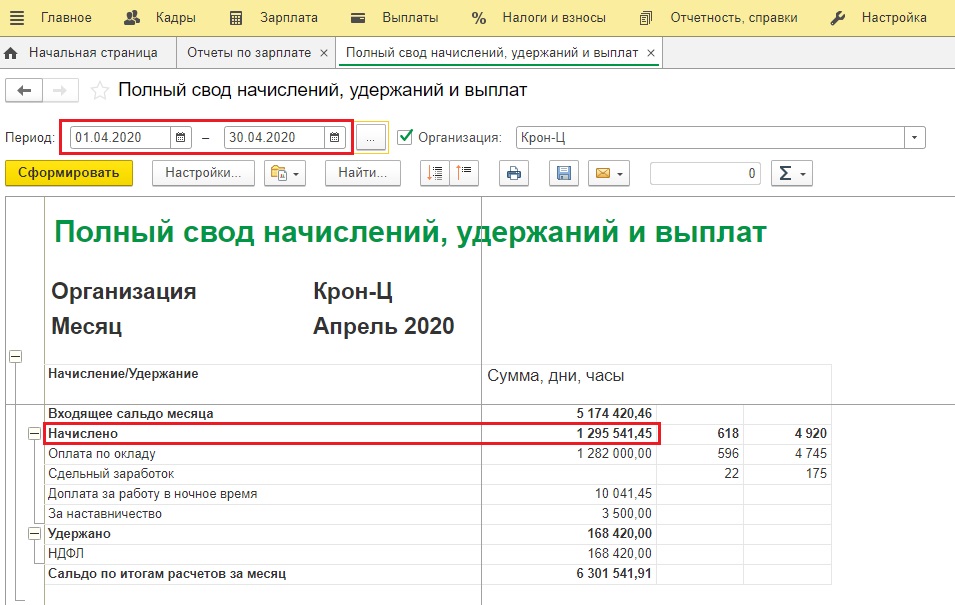Open the Главное section

66,18
